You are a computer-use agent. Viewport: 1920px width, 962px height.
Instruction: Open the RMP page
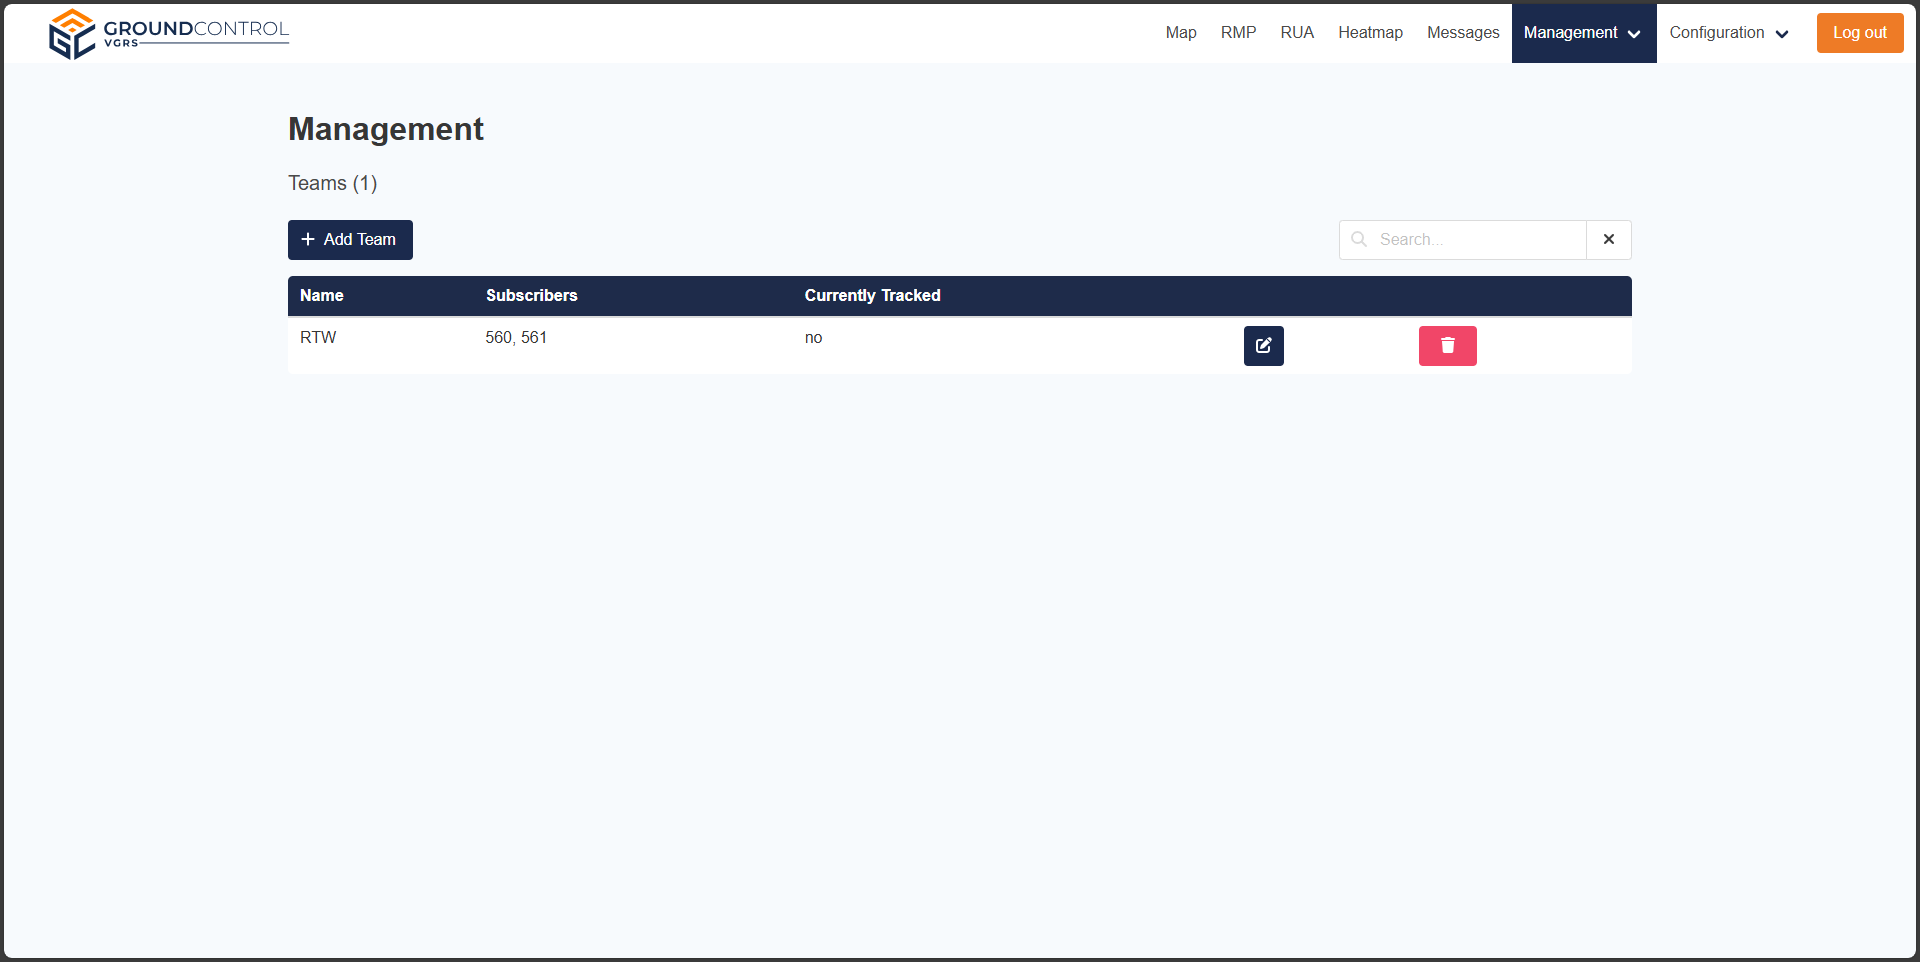click(x=1238, y=33)
